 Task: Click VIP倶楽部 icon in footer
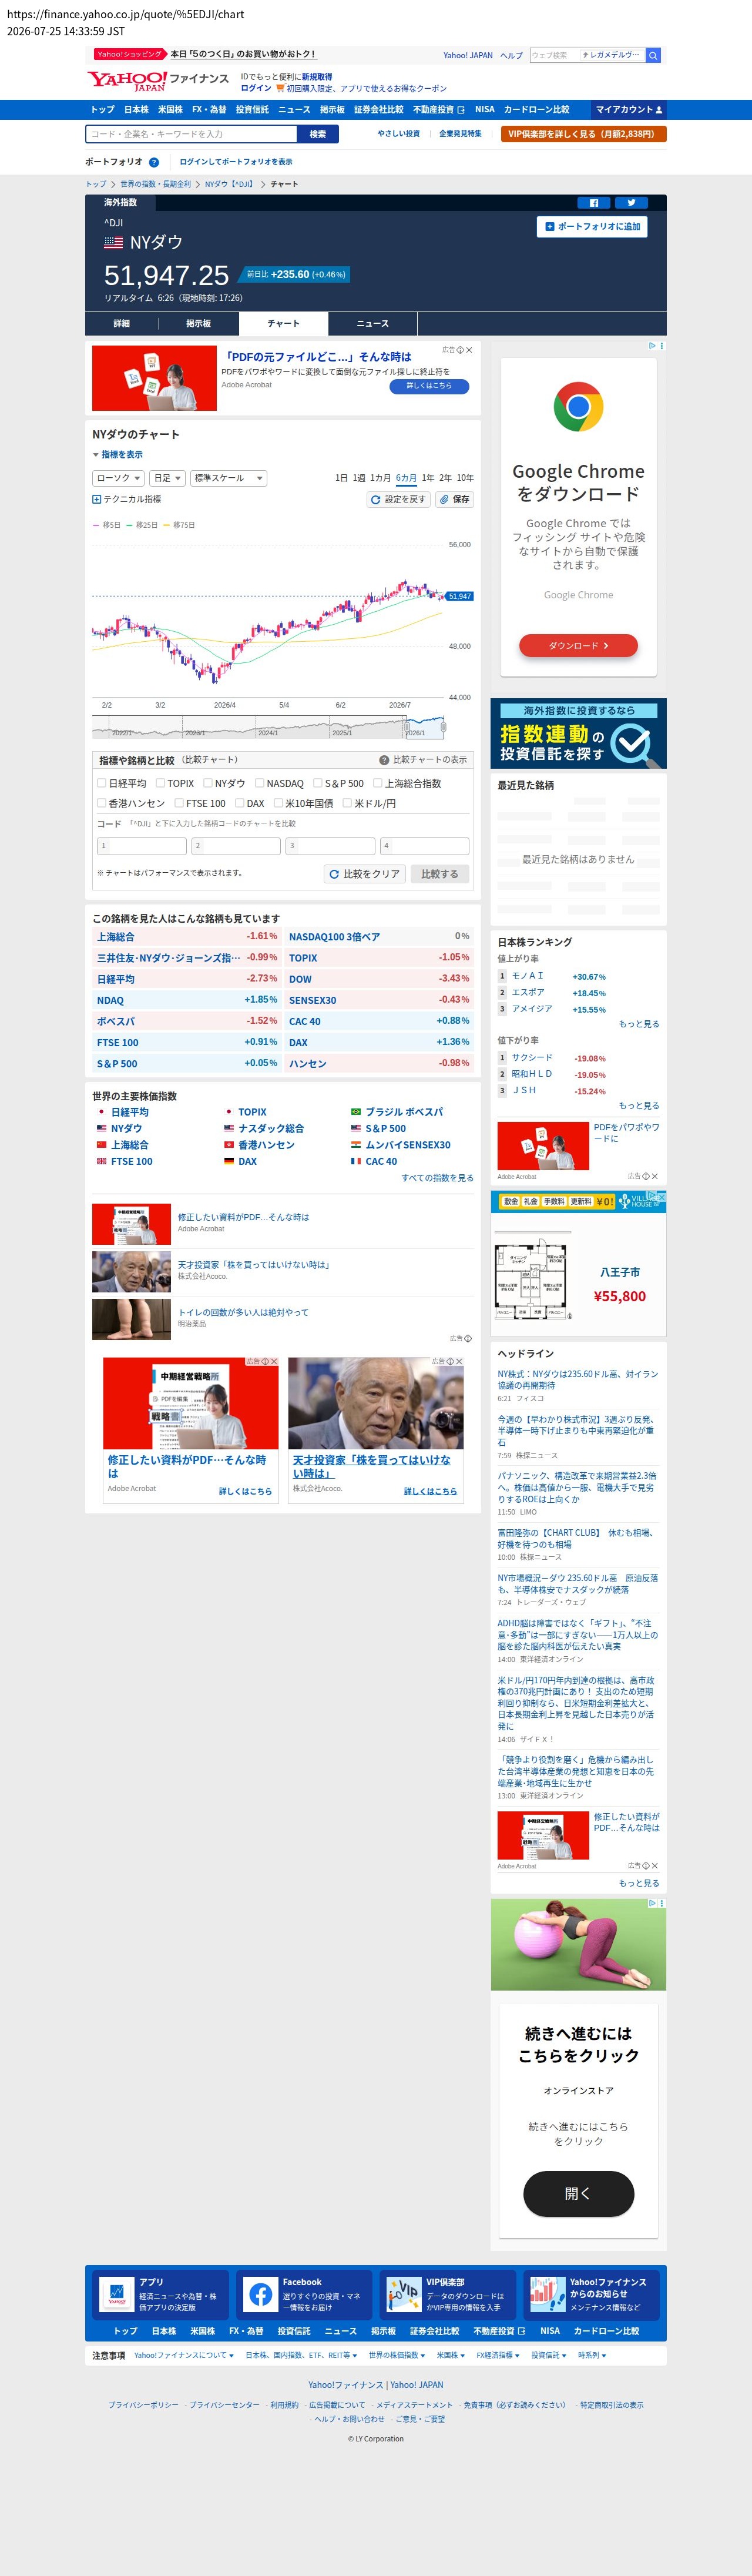(404, 2295)
